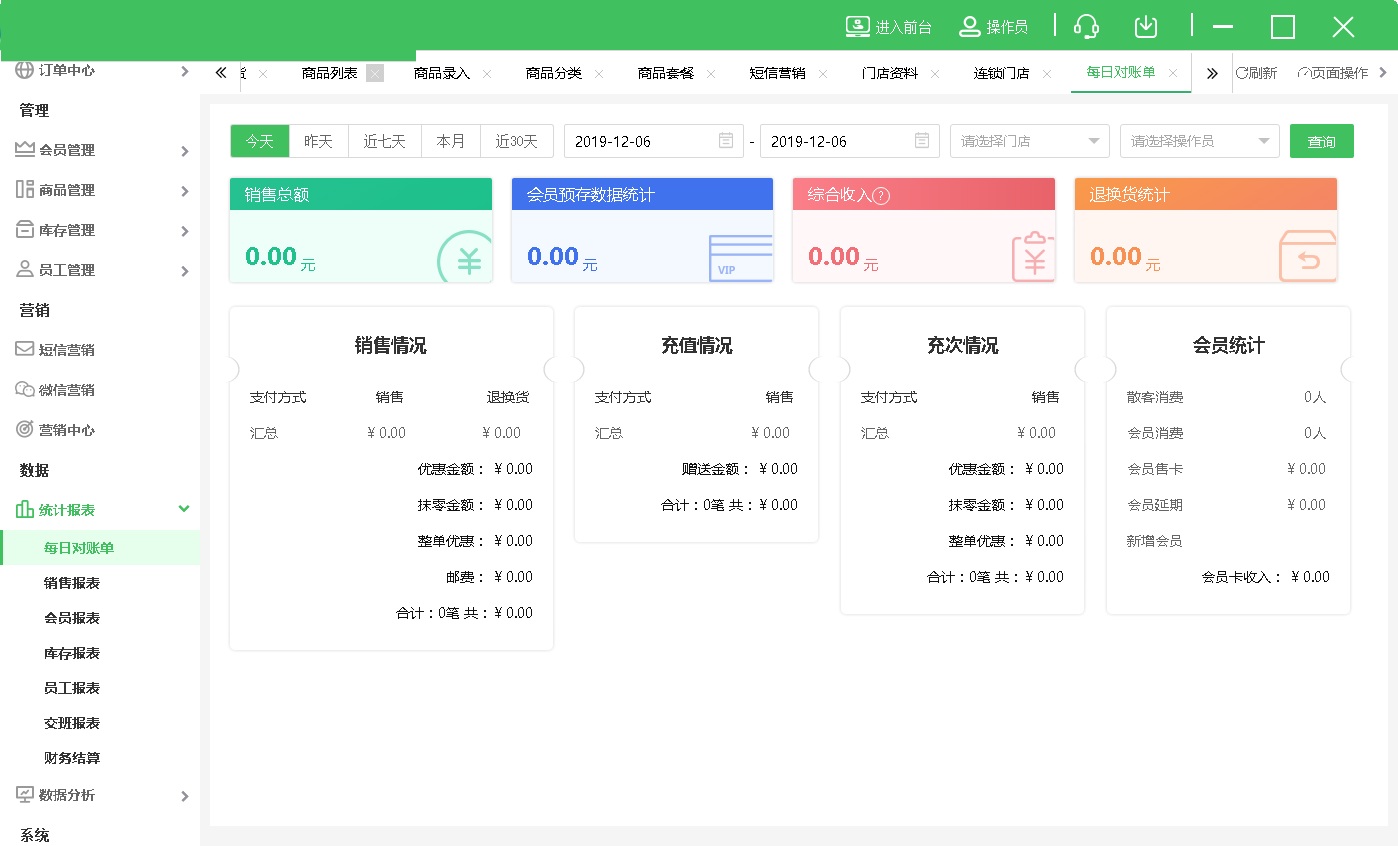Viewport: 1398px width, 846px height.
Task: Close the 连锁门店 tab
Action: [x=1047, y=73]
